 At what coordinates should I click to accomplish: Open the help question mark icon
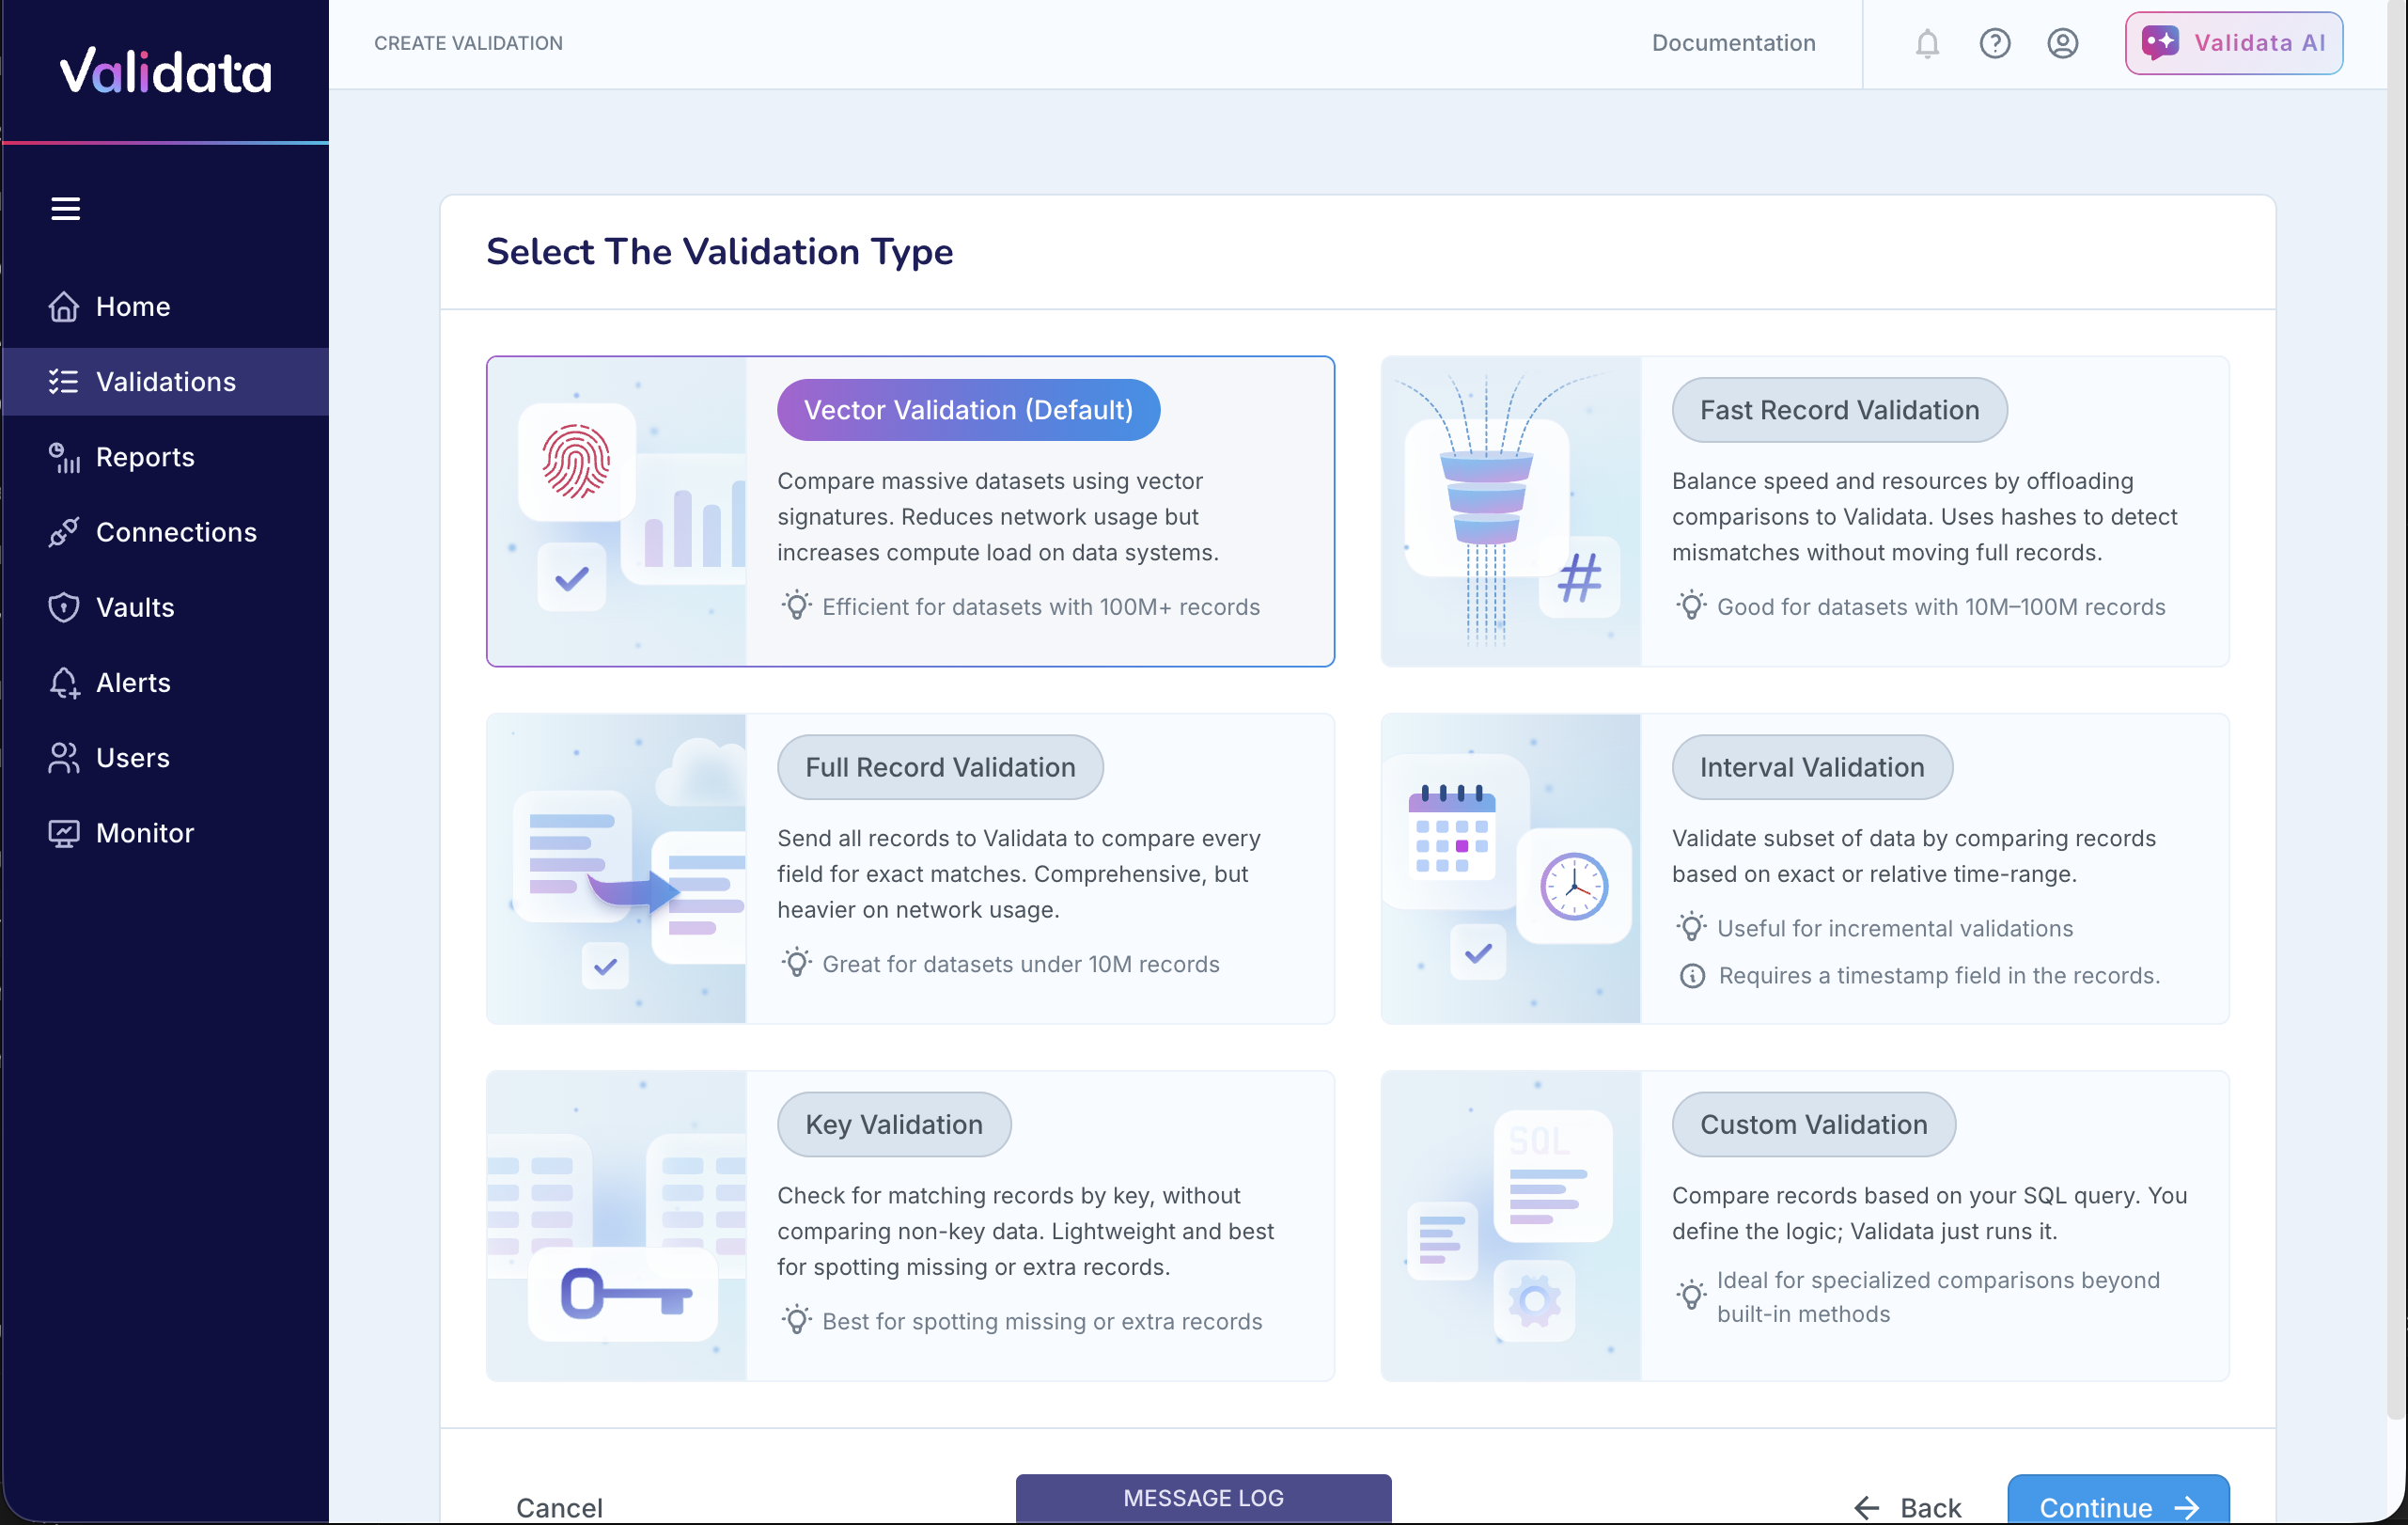pos(1995,43)
